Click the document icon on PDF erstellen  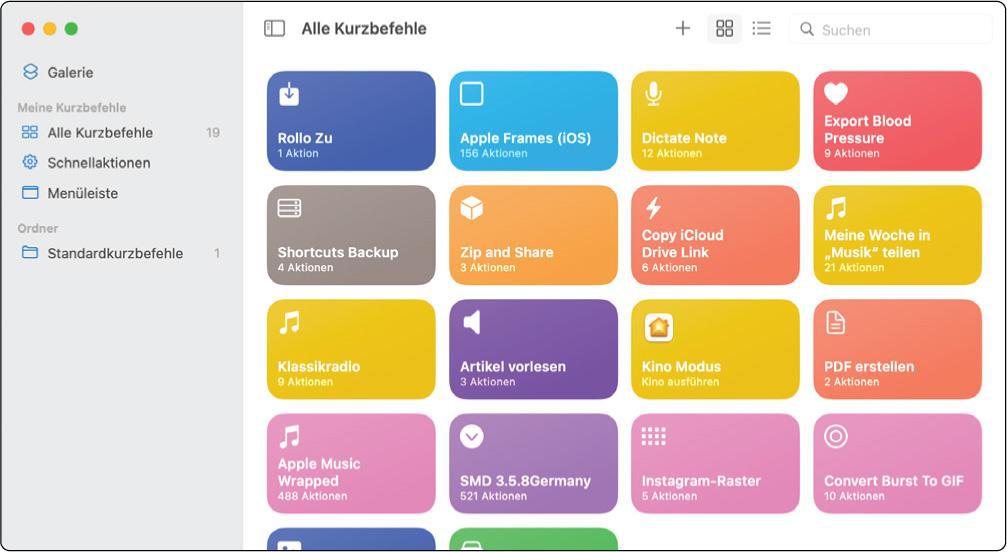835,322
